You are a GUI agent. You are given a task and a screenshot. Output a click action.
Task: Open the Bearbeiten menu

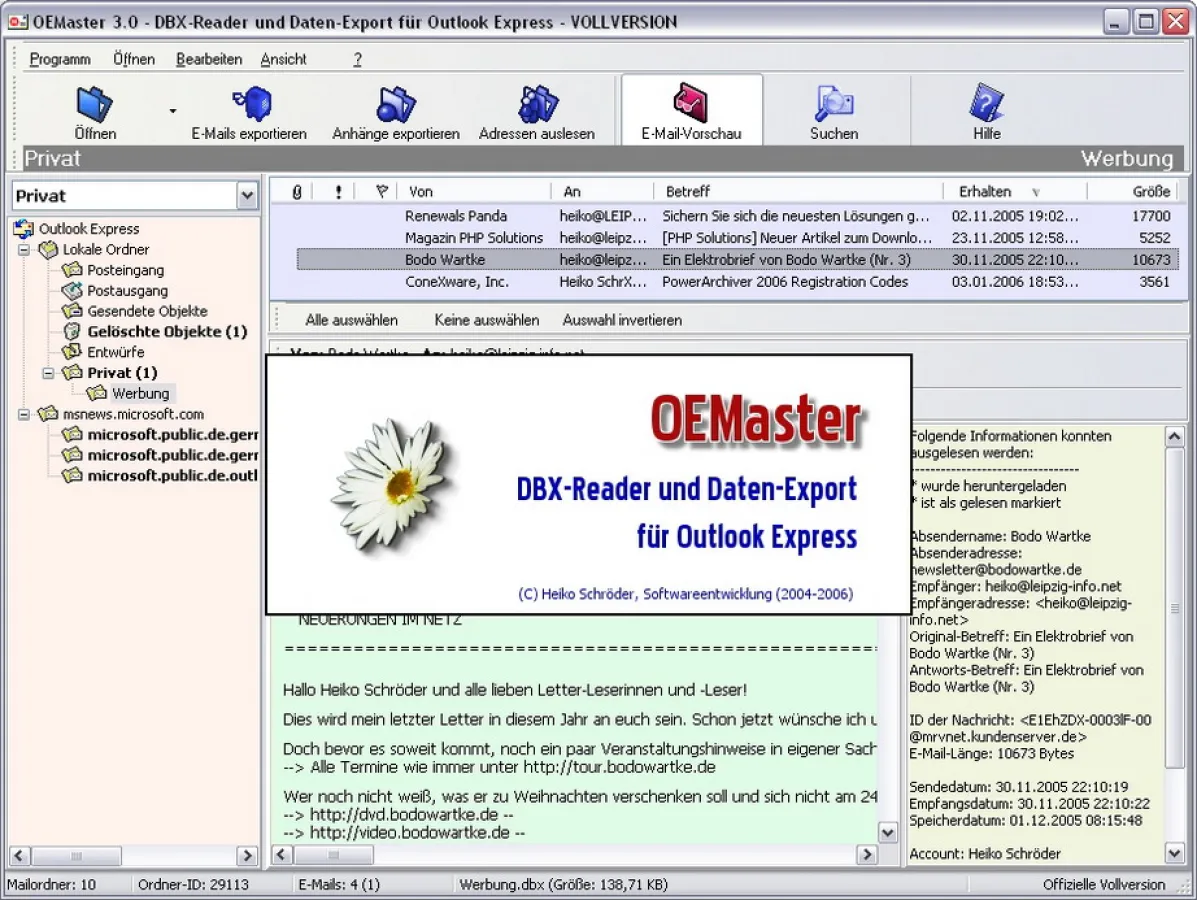209,59
